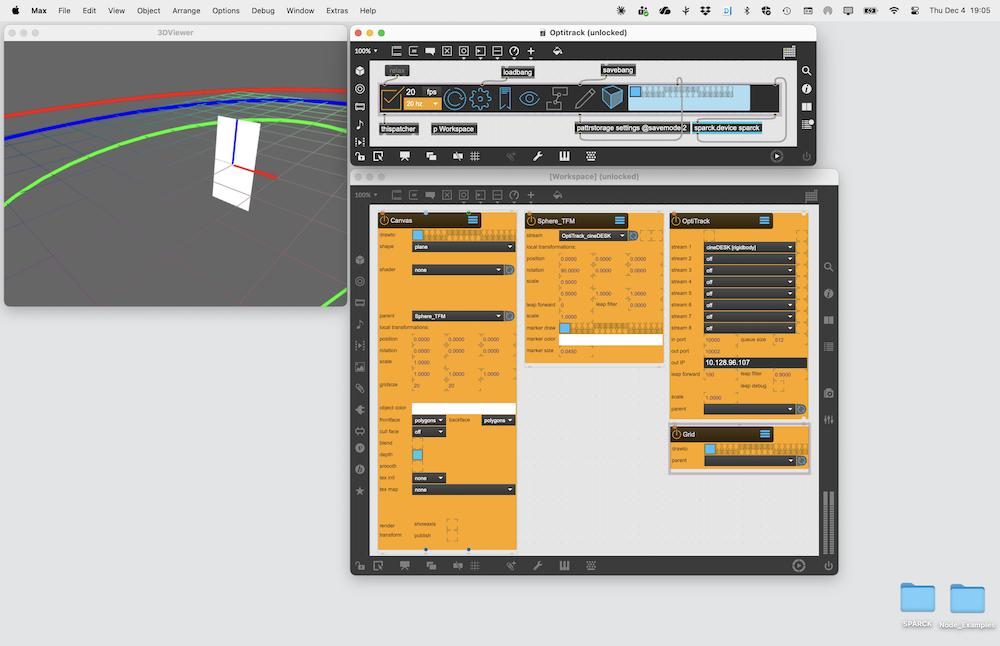Click the eye viewer icon in the toolbar

tap(530, 98)
